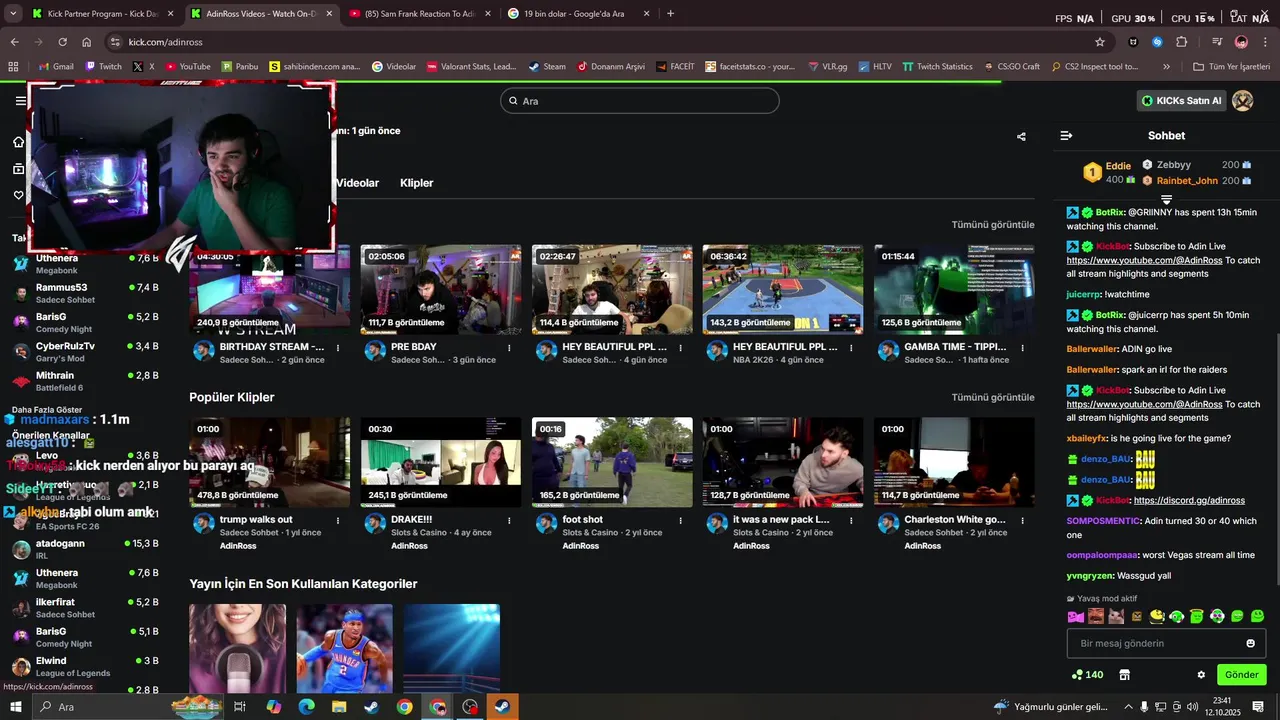This screenshot has height=720, width=1280.
Task: Open Mithrain channel in sidebar
Action: click(84, 381)
